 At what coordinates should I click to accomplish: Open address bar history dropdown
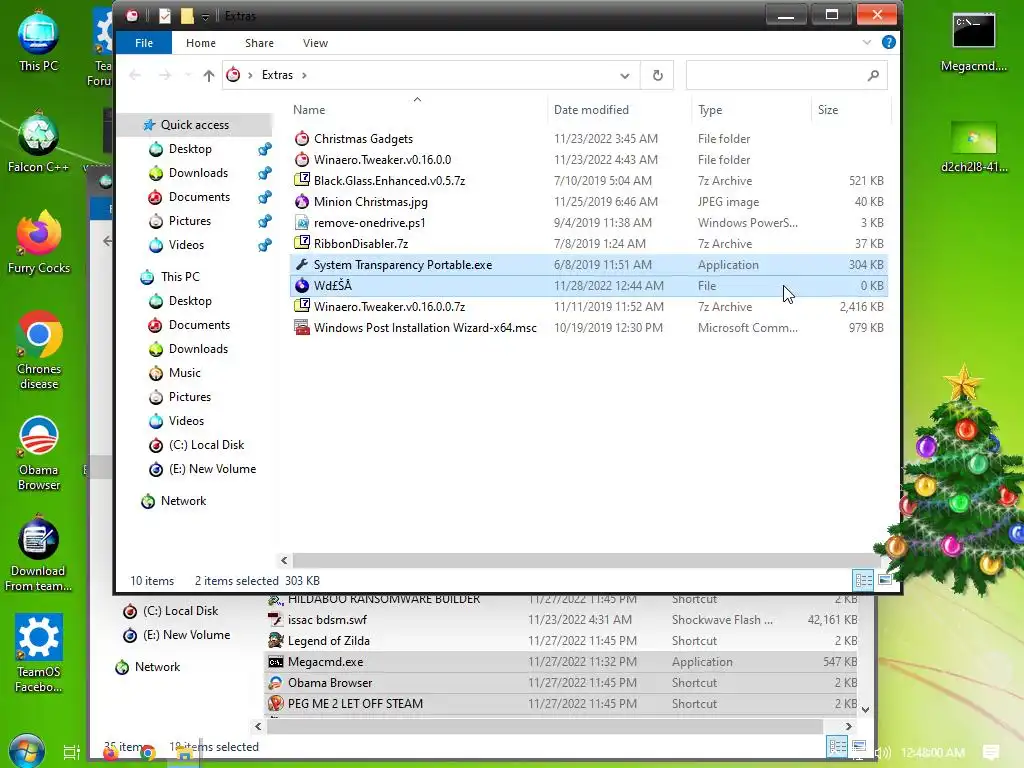click(x=625, y=76)
